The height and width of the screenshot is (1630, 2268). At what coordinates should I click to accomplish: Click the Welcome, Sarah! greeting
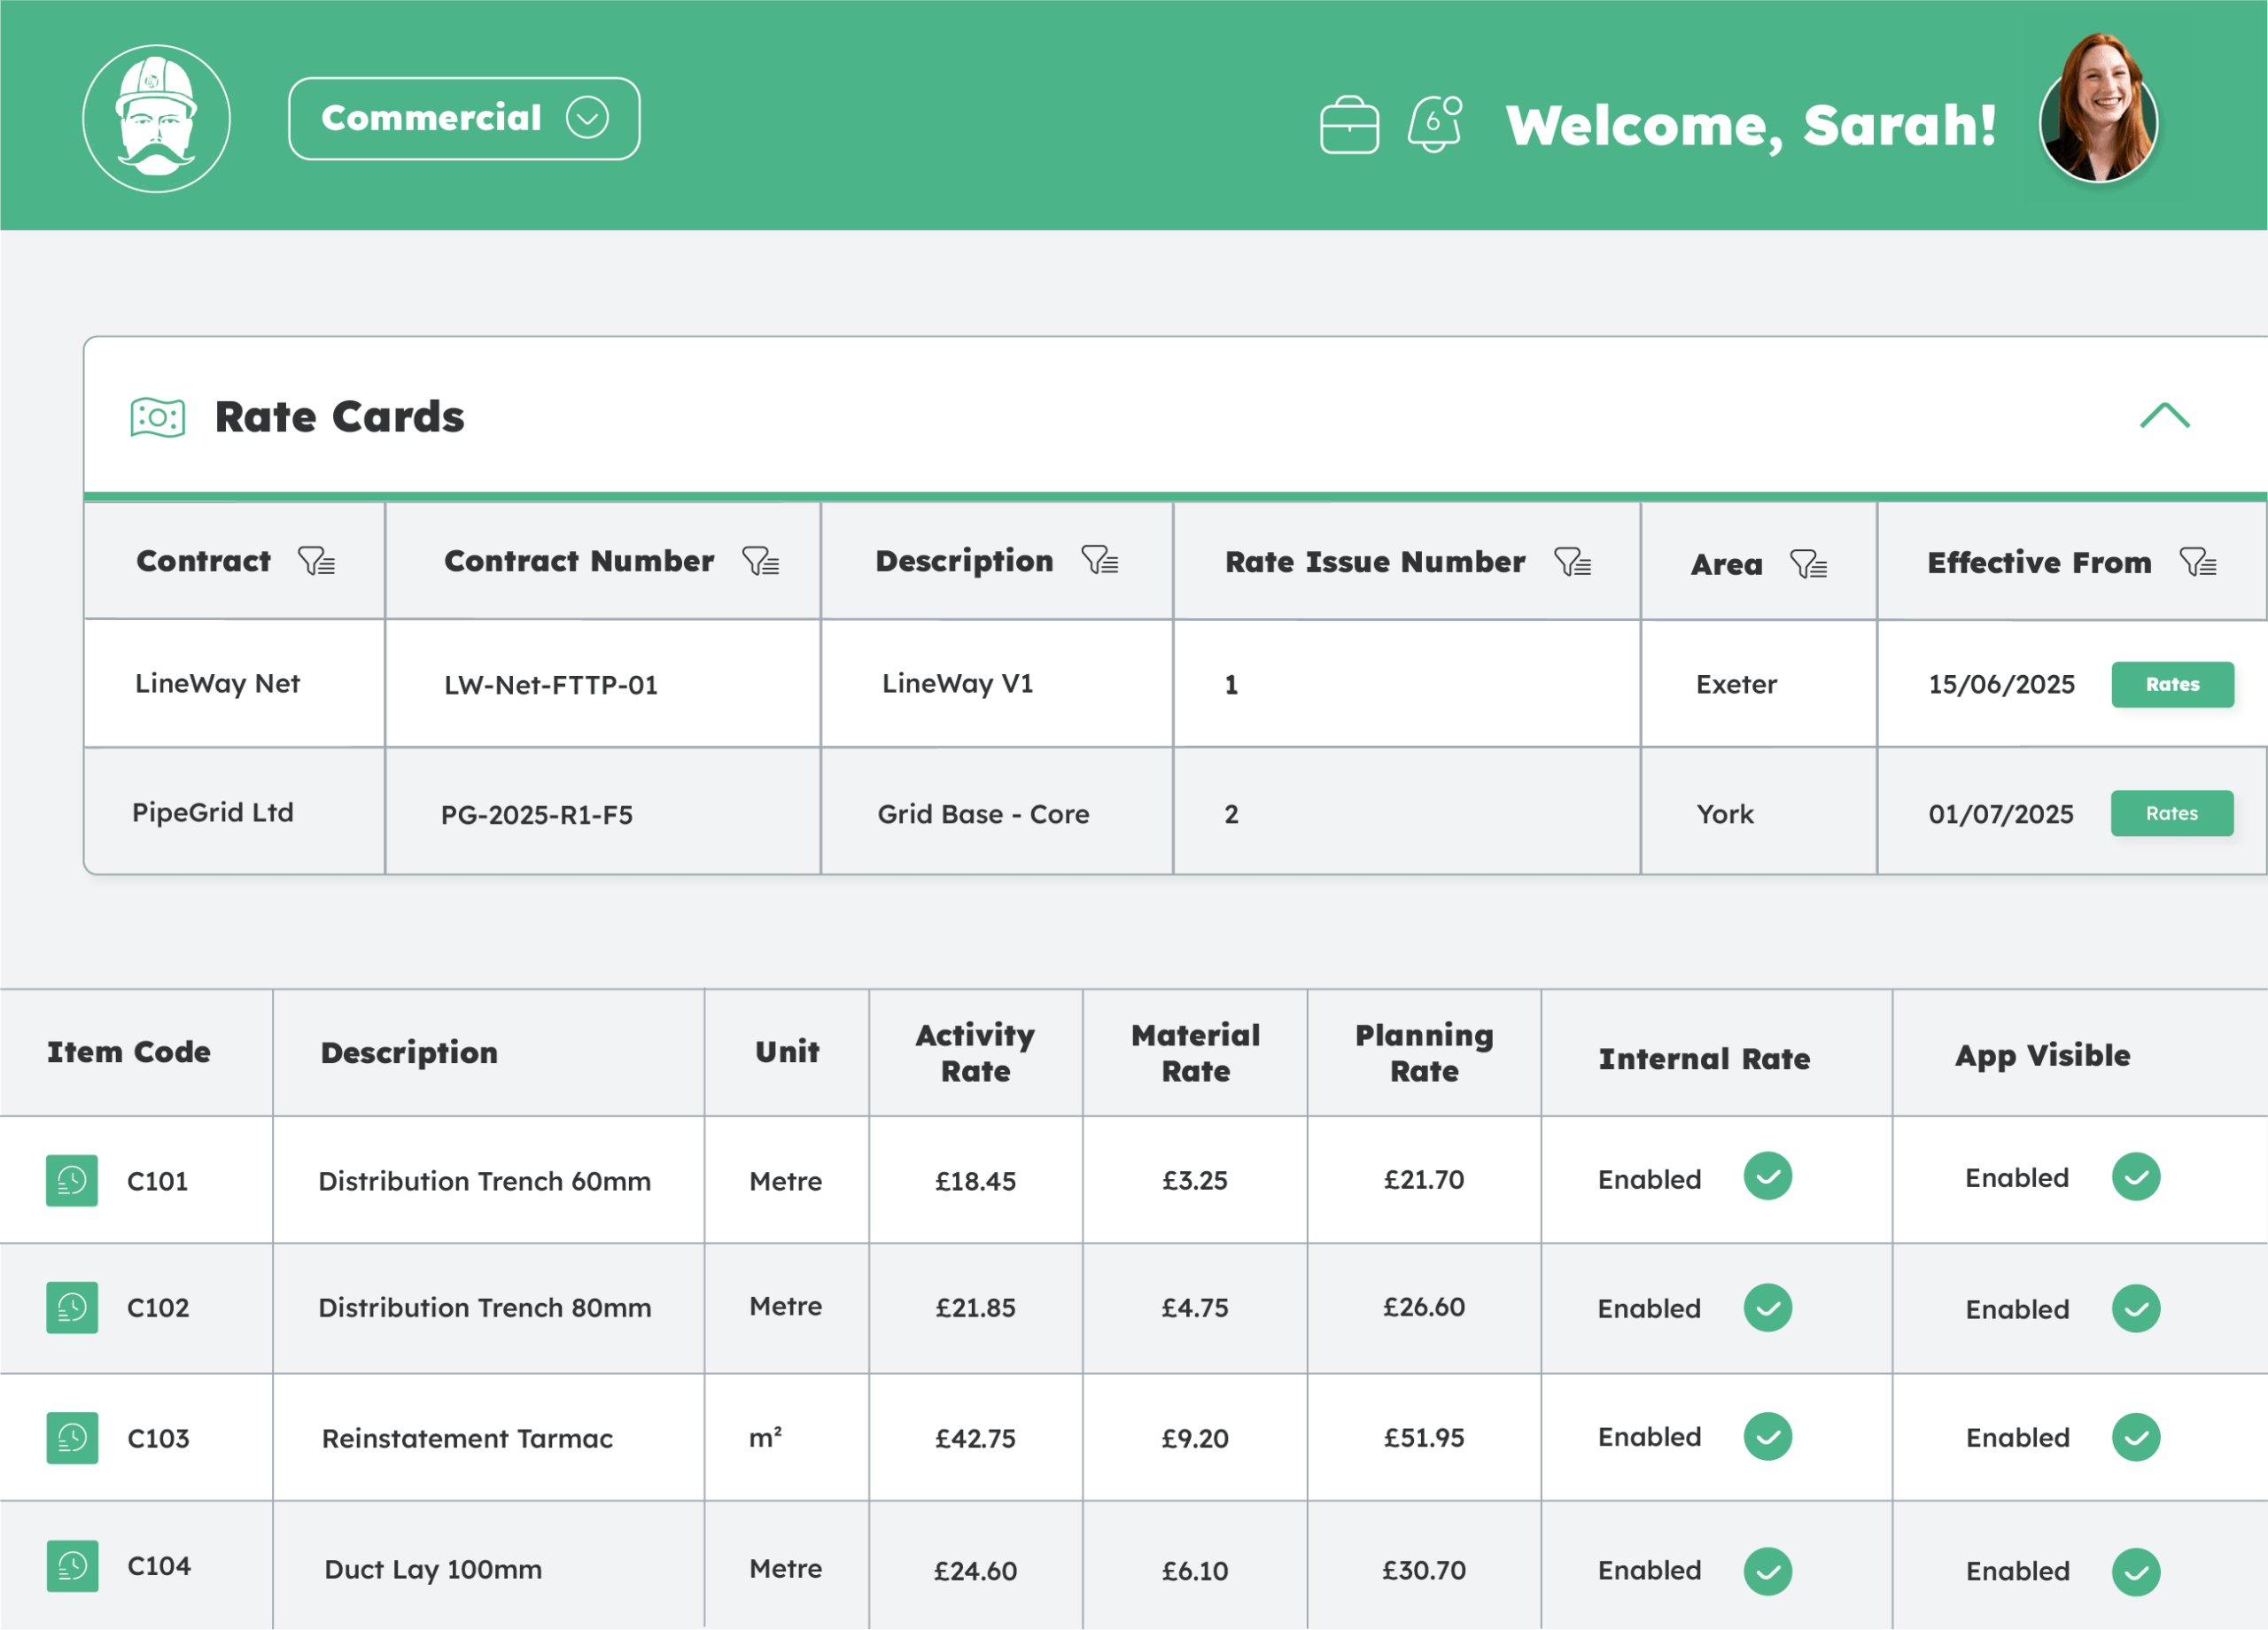(1752, 126)
